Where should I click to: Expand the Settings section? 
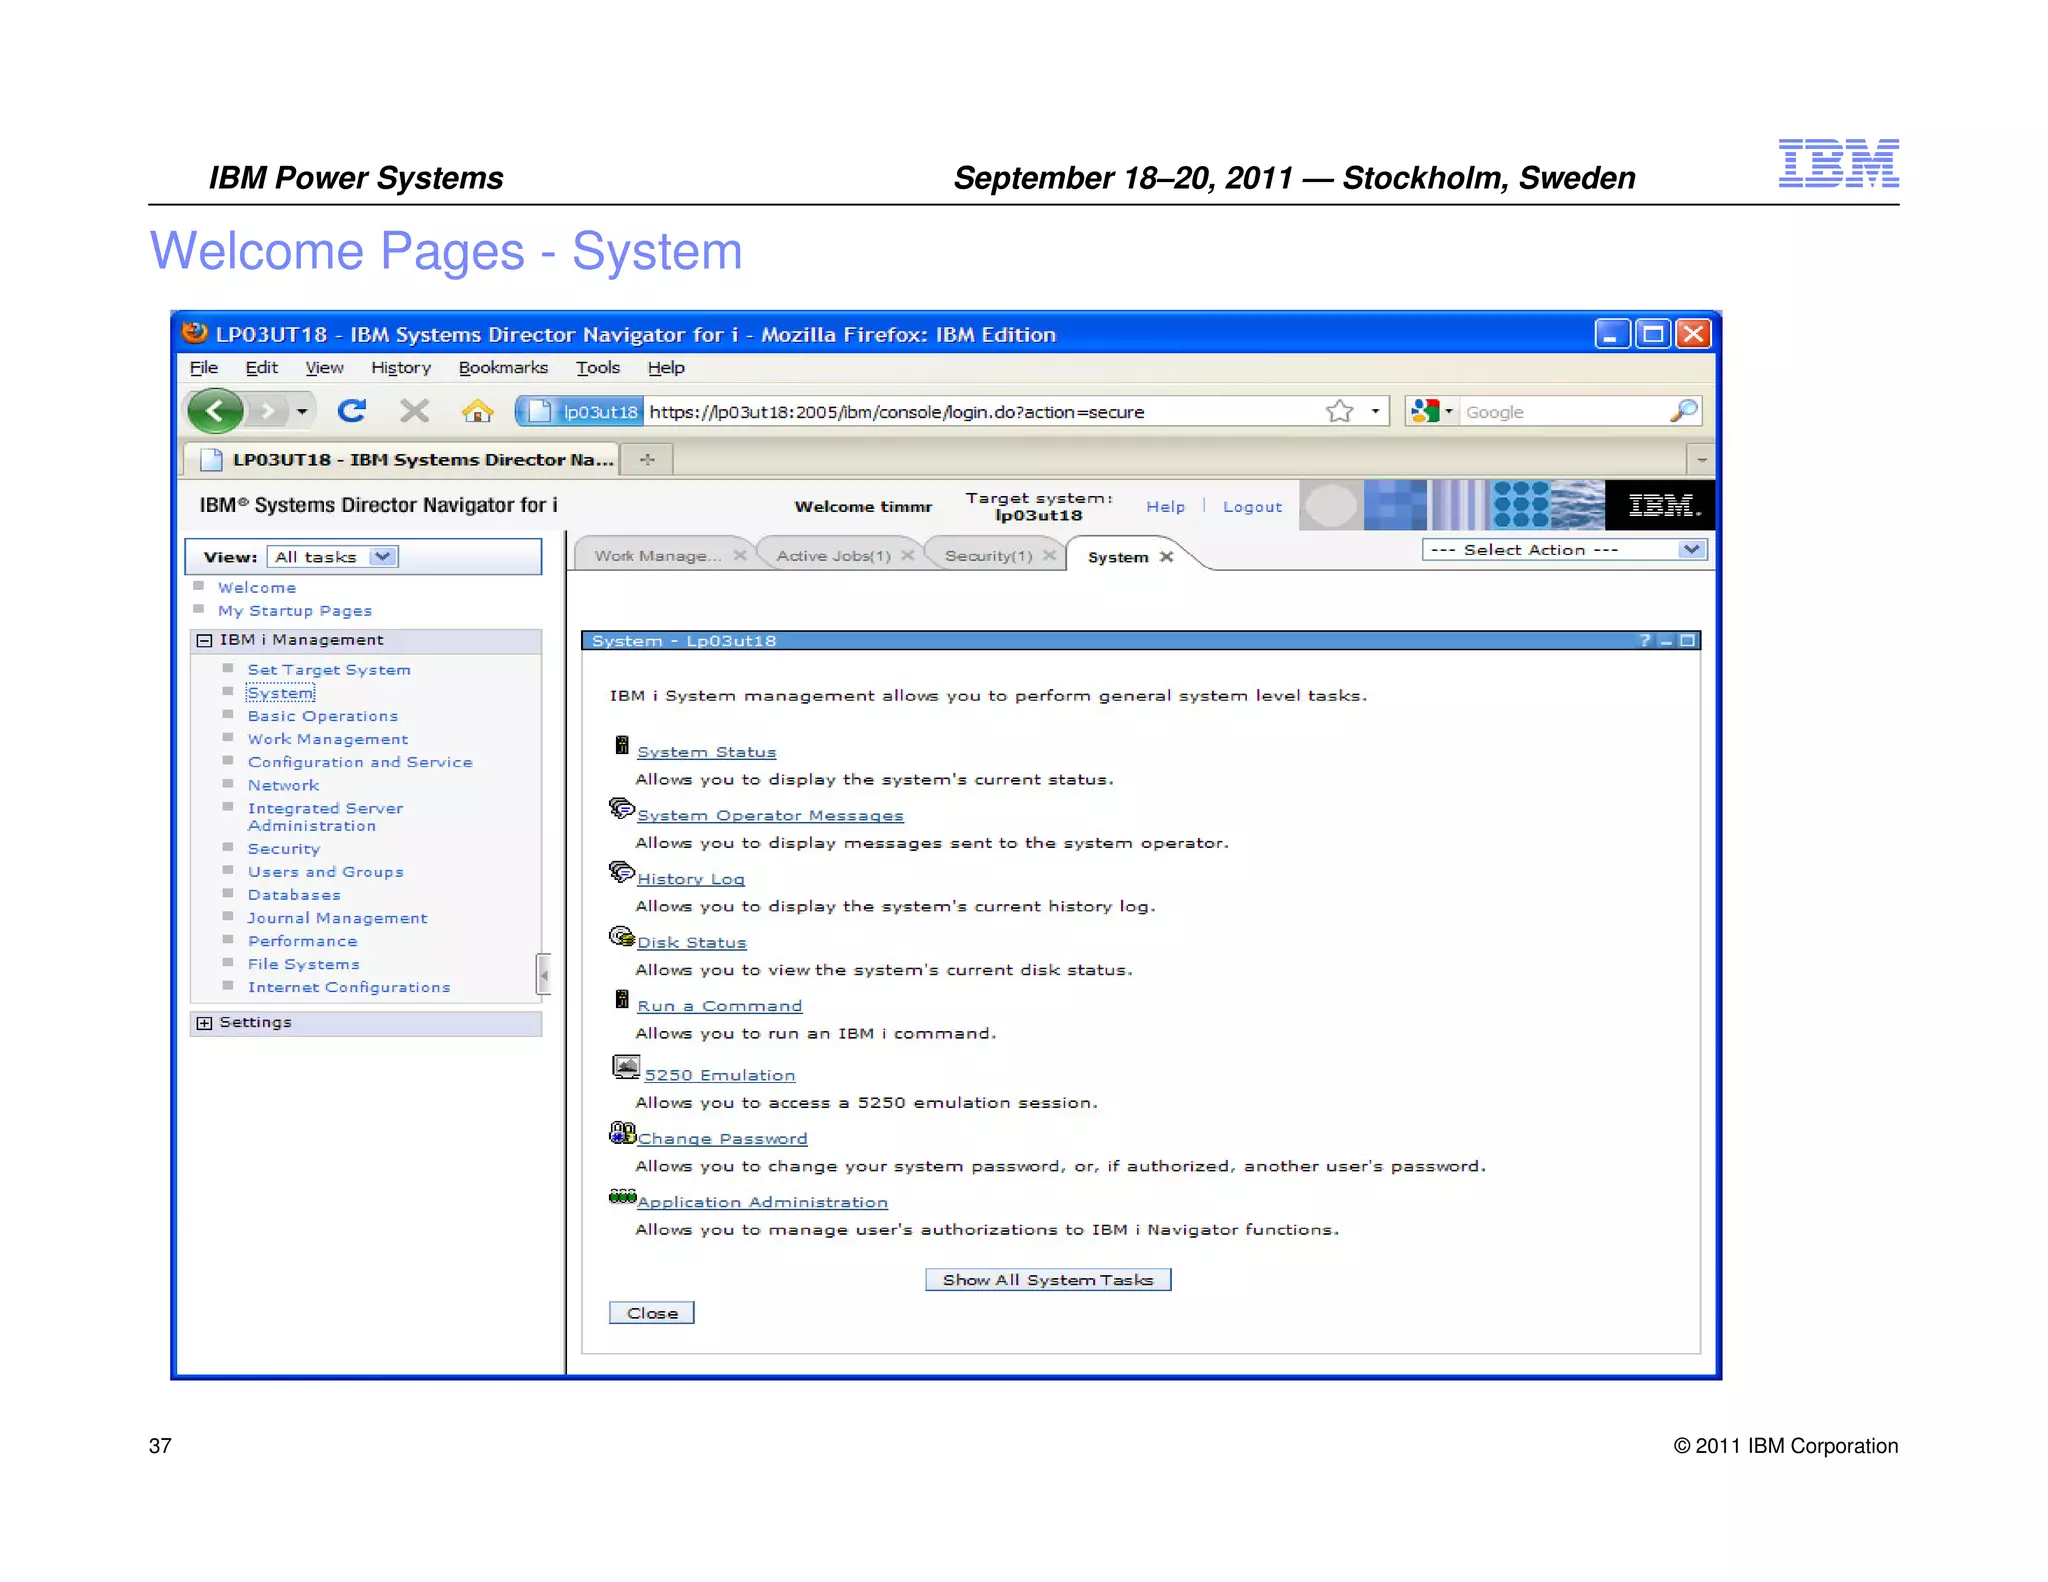click(204, 1023)
